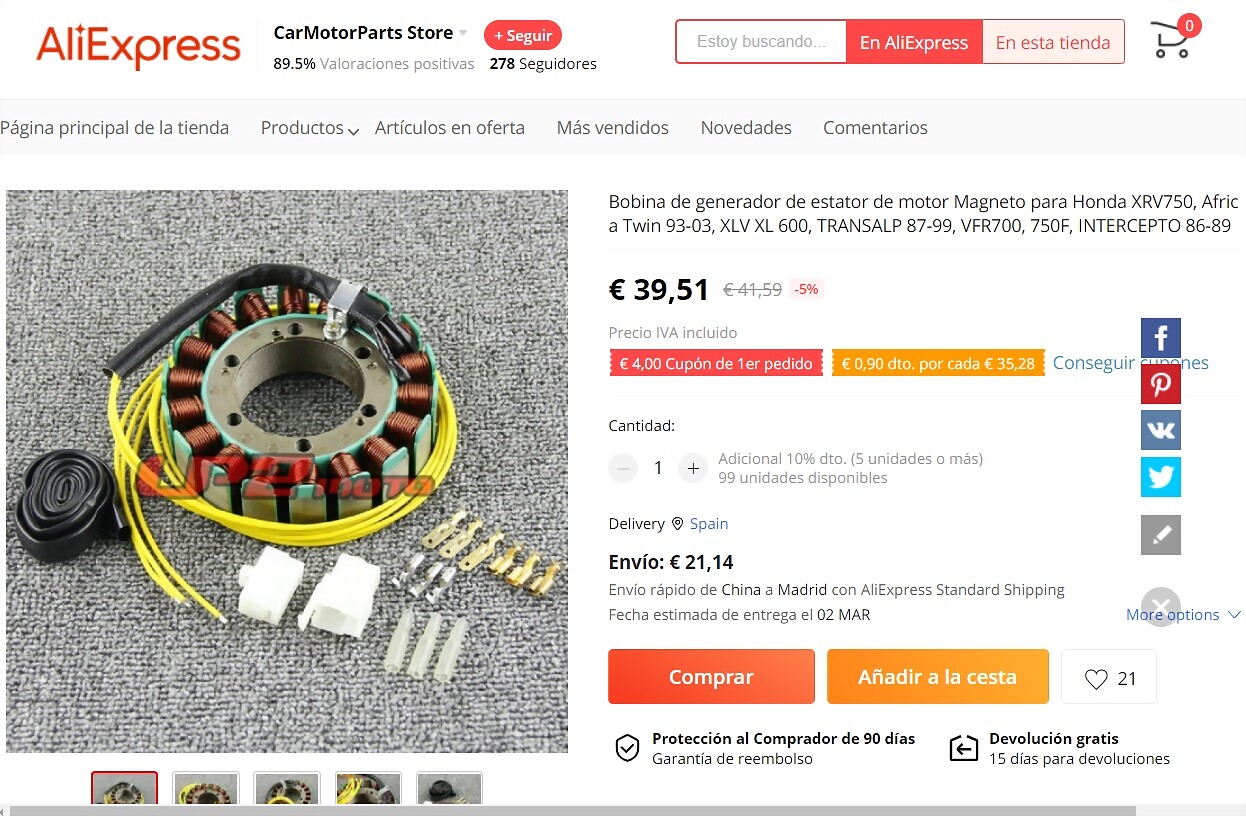
Task: Add item to wishlist heart
Action: click(x=1109, y=677)
